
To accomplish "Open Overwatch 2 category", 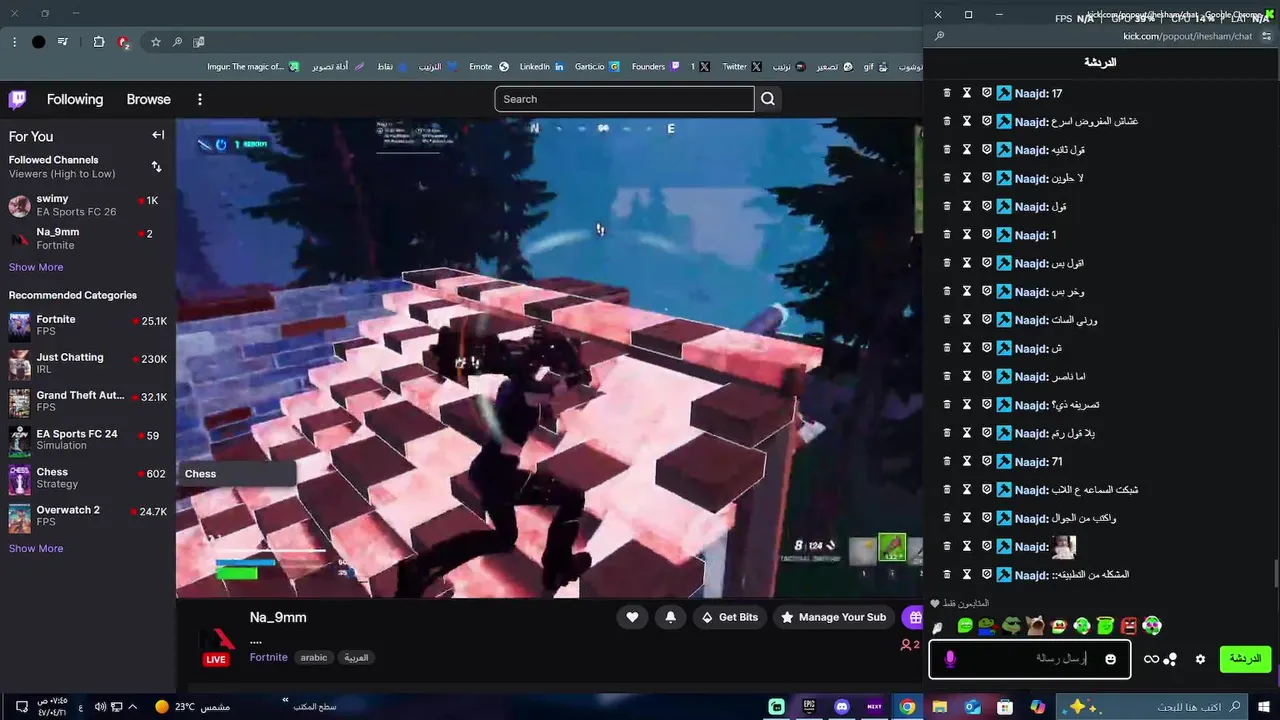I will pyautogui.click(x=88, y=516).
